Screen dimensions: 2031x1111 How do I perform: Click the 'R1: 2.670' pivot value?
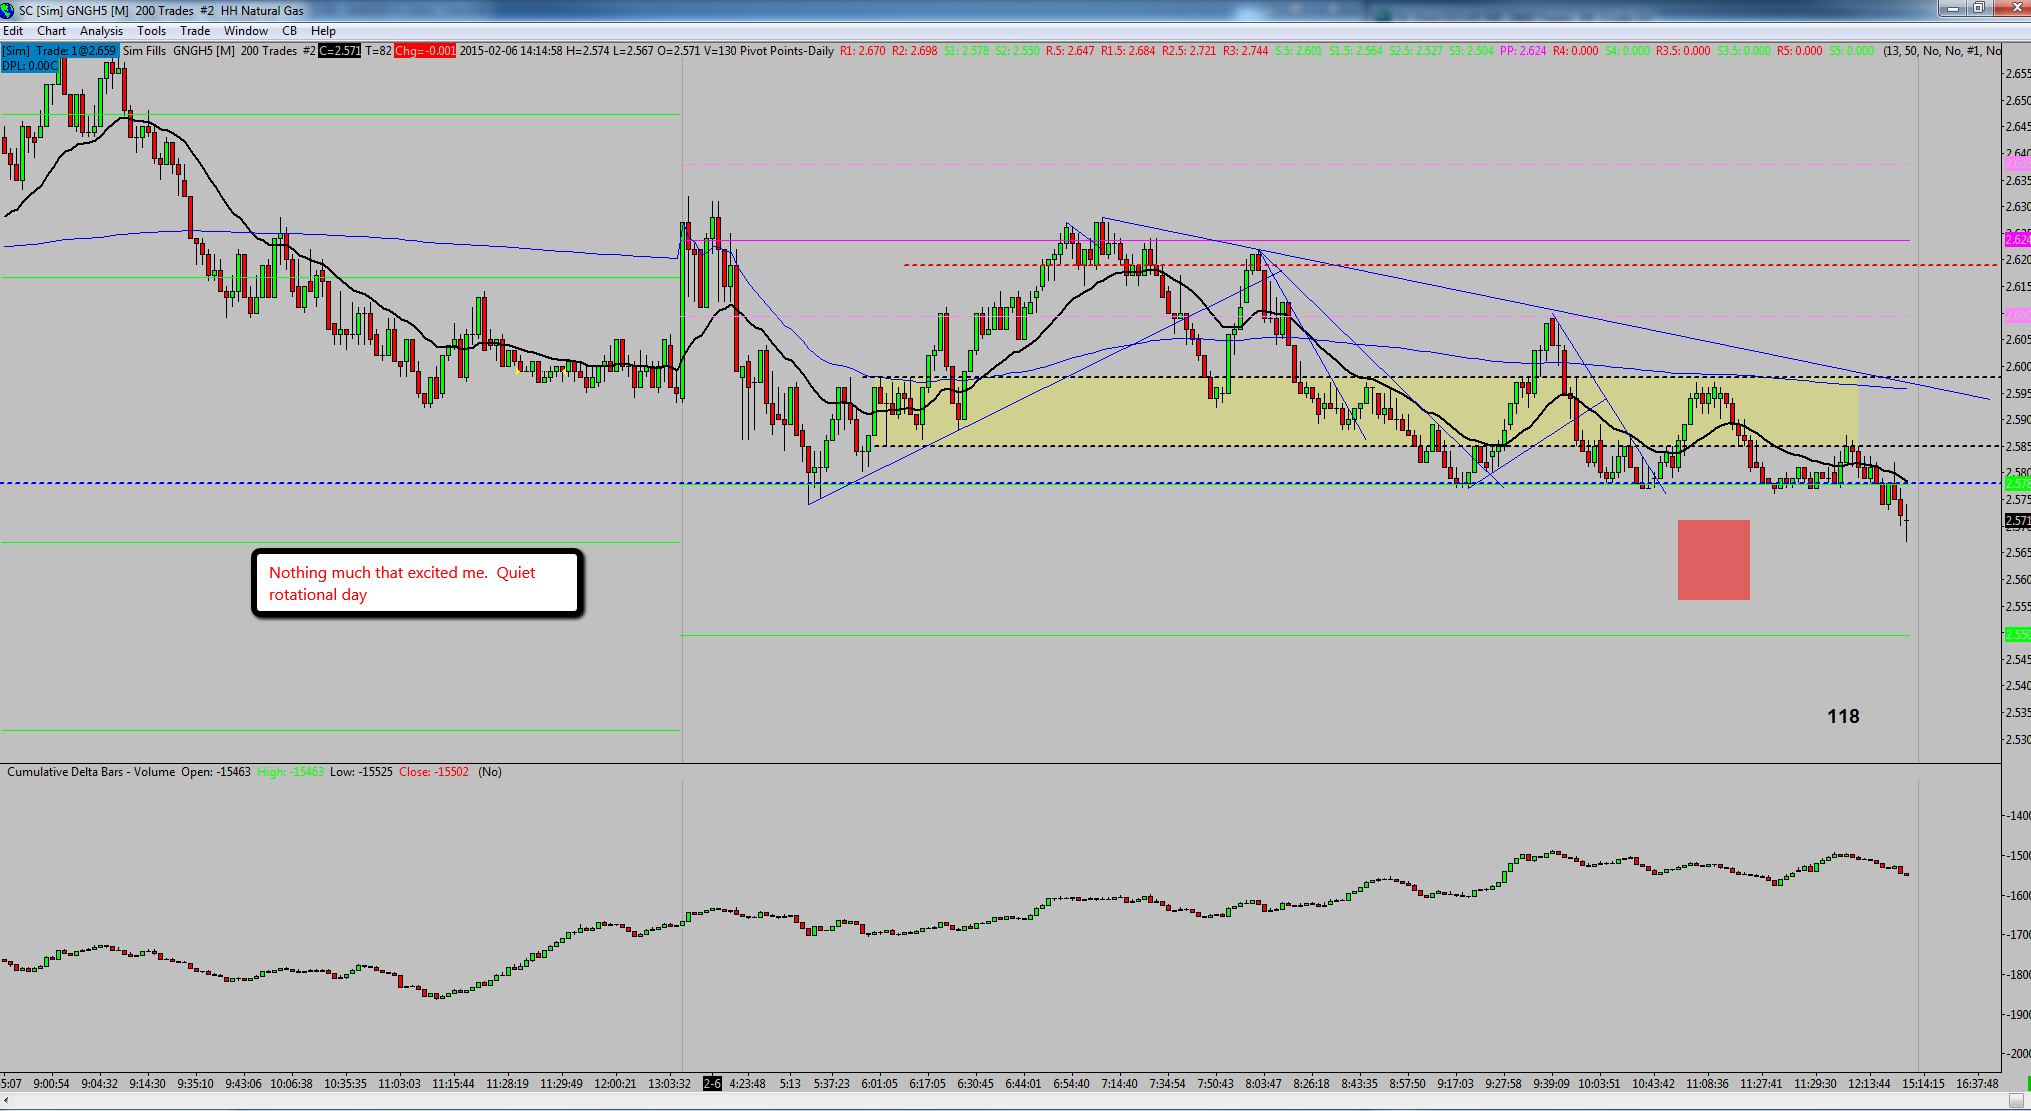point(863,51)
